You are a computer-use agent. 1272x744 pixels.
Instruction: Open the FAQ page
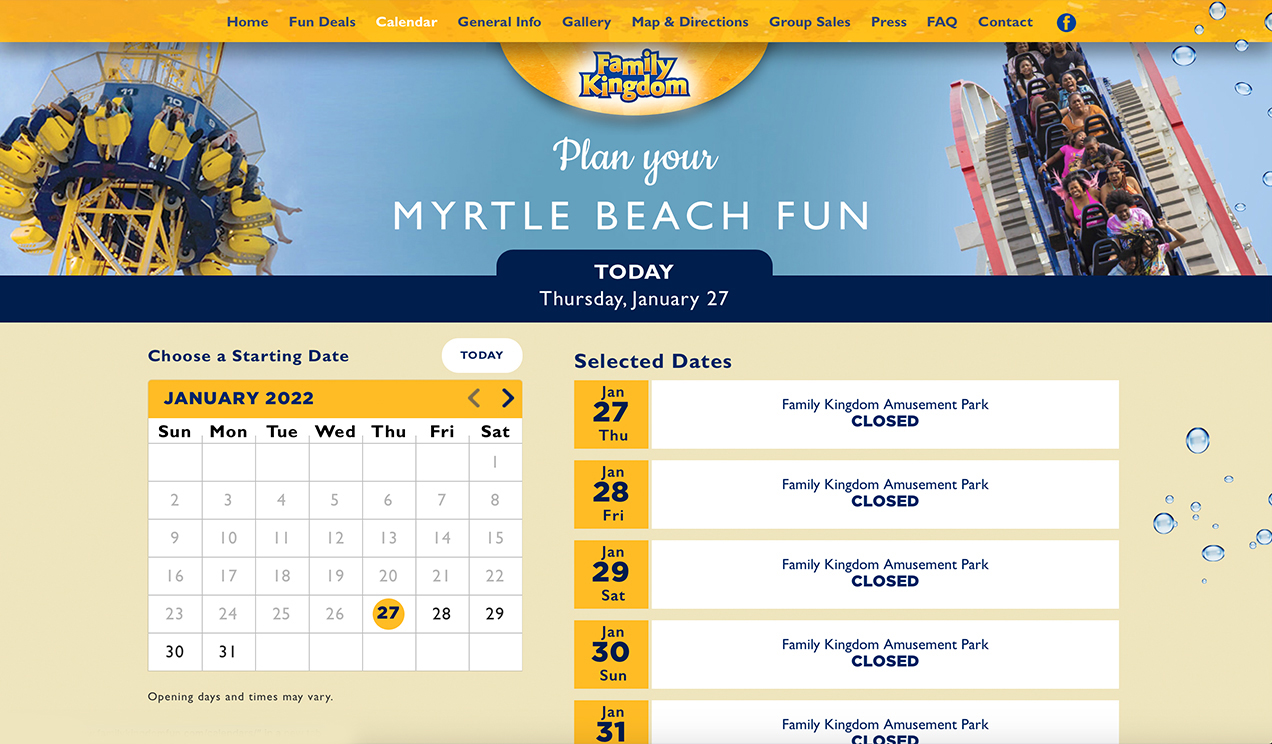coord(941,22)
